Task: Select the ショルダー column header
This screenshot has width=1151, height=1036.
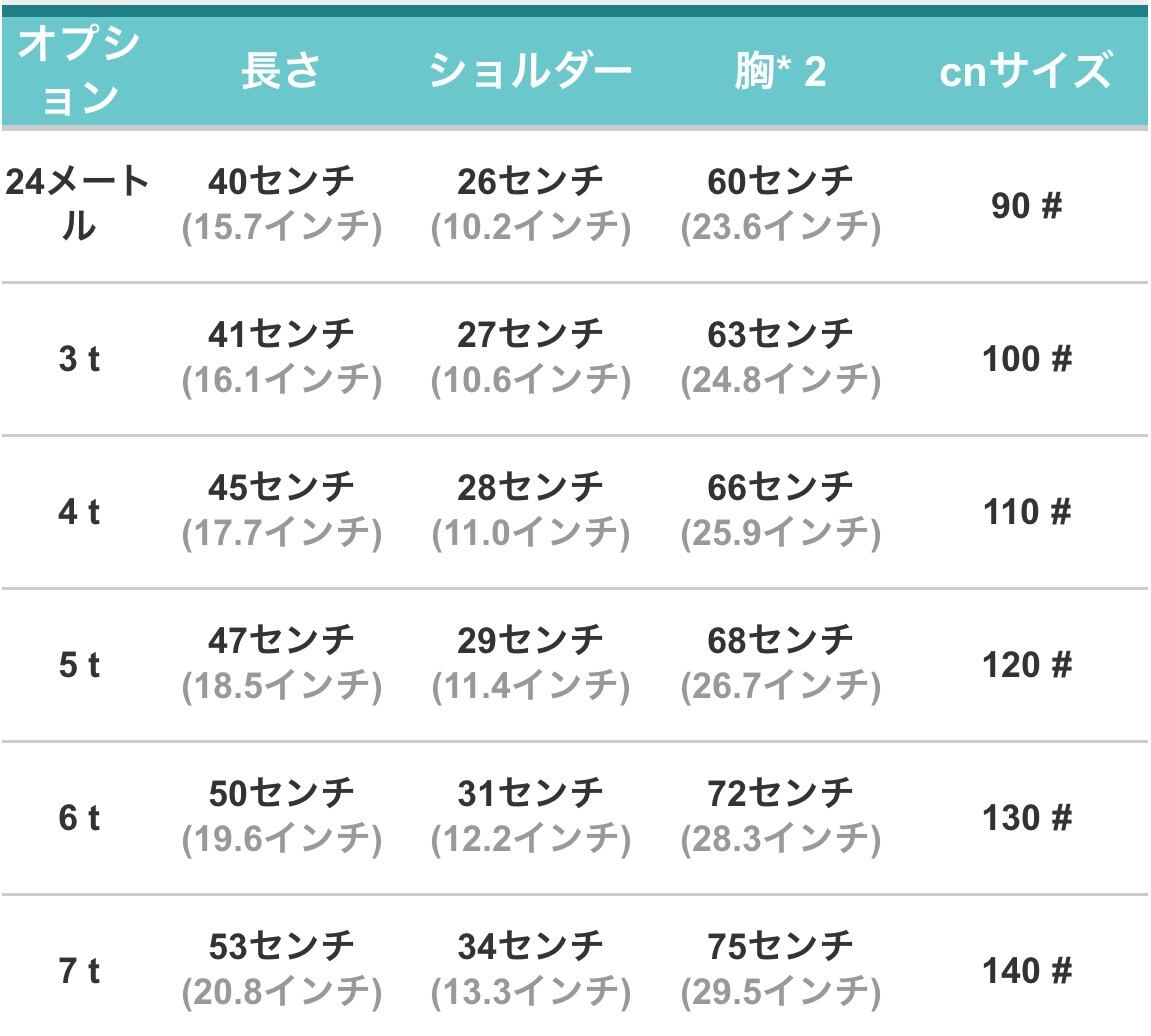Action: tap(530, 70)
